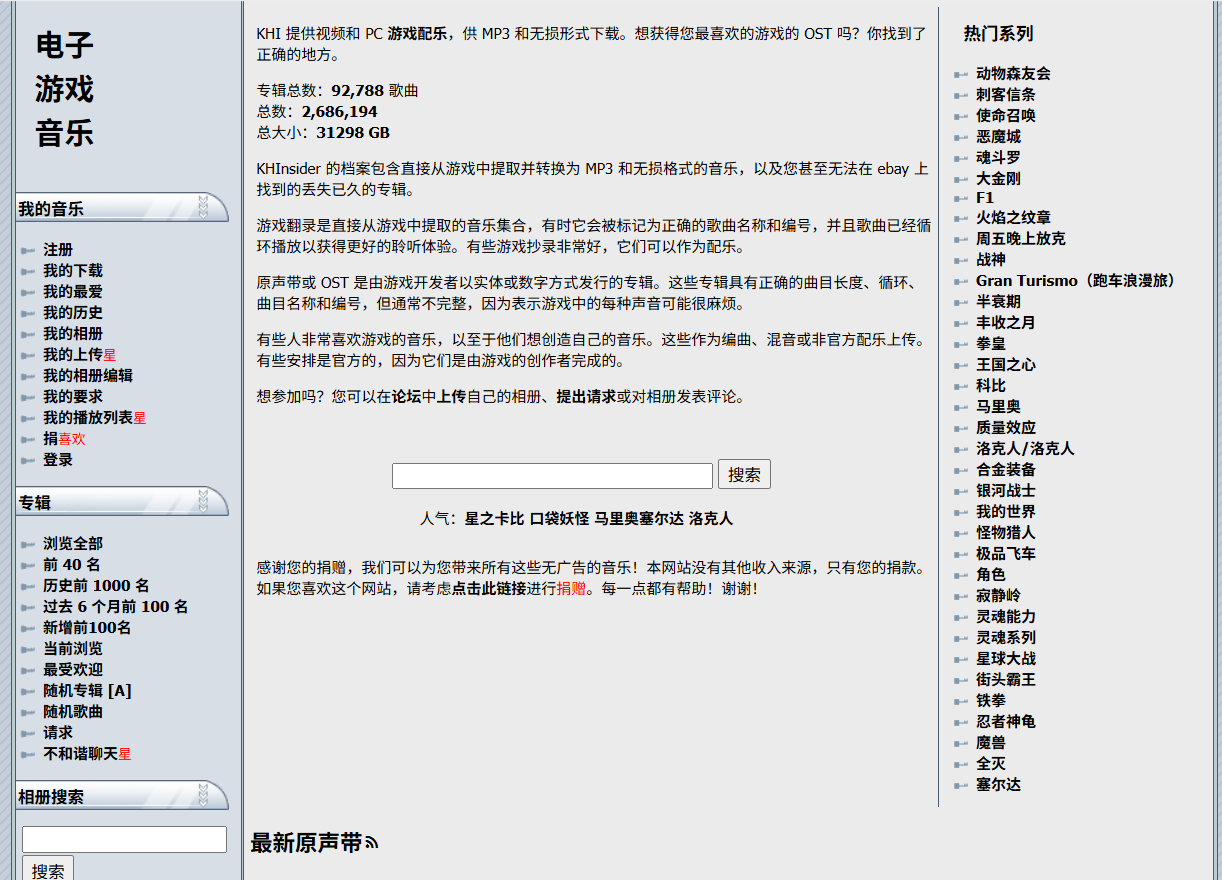The image size is (1222, 880).
Task: Select 星之卡比 from the popular searches
Action: (494, 519)
